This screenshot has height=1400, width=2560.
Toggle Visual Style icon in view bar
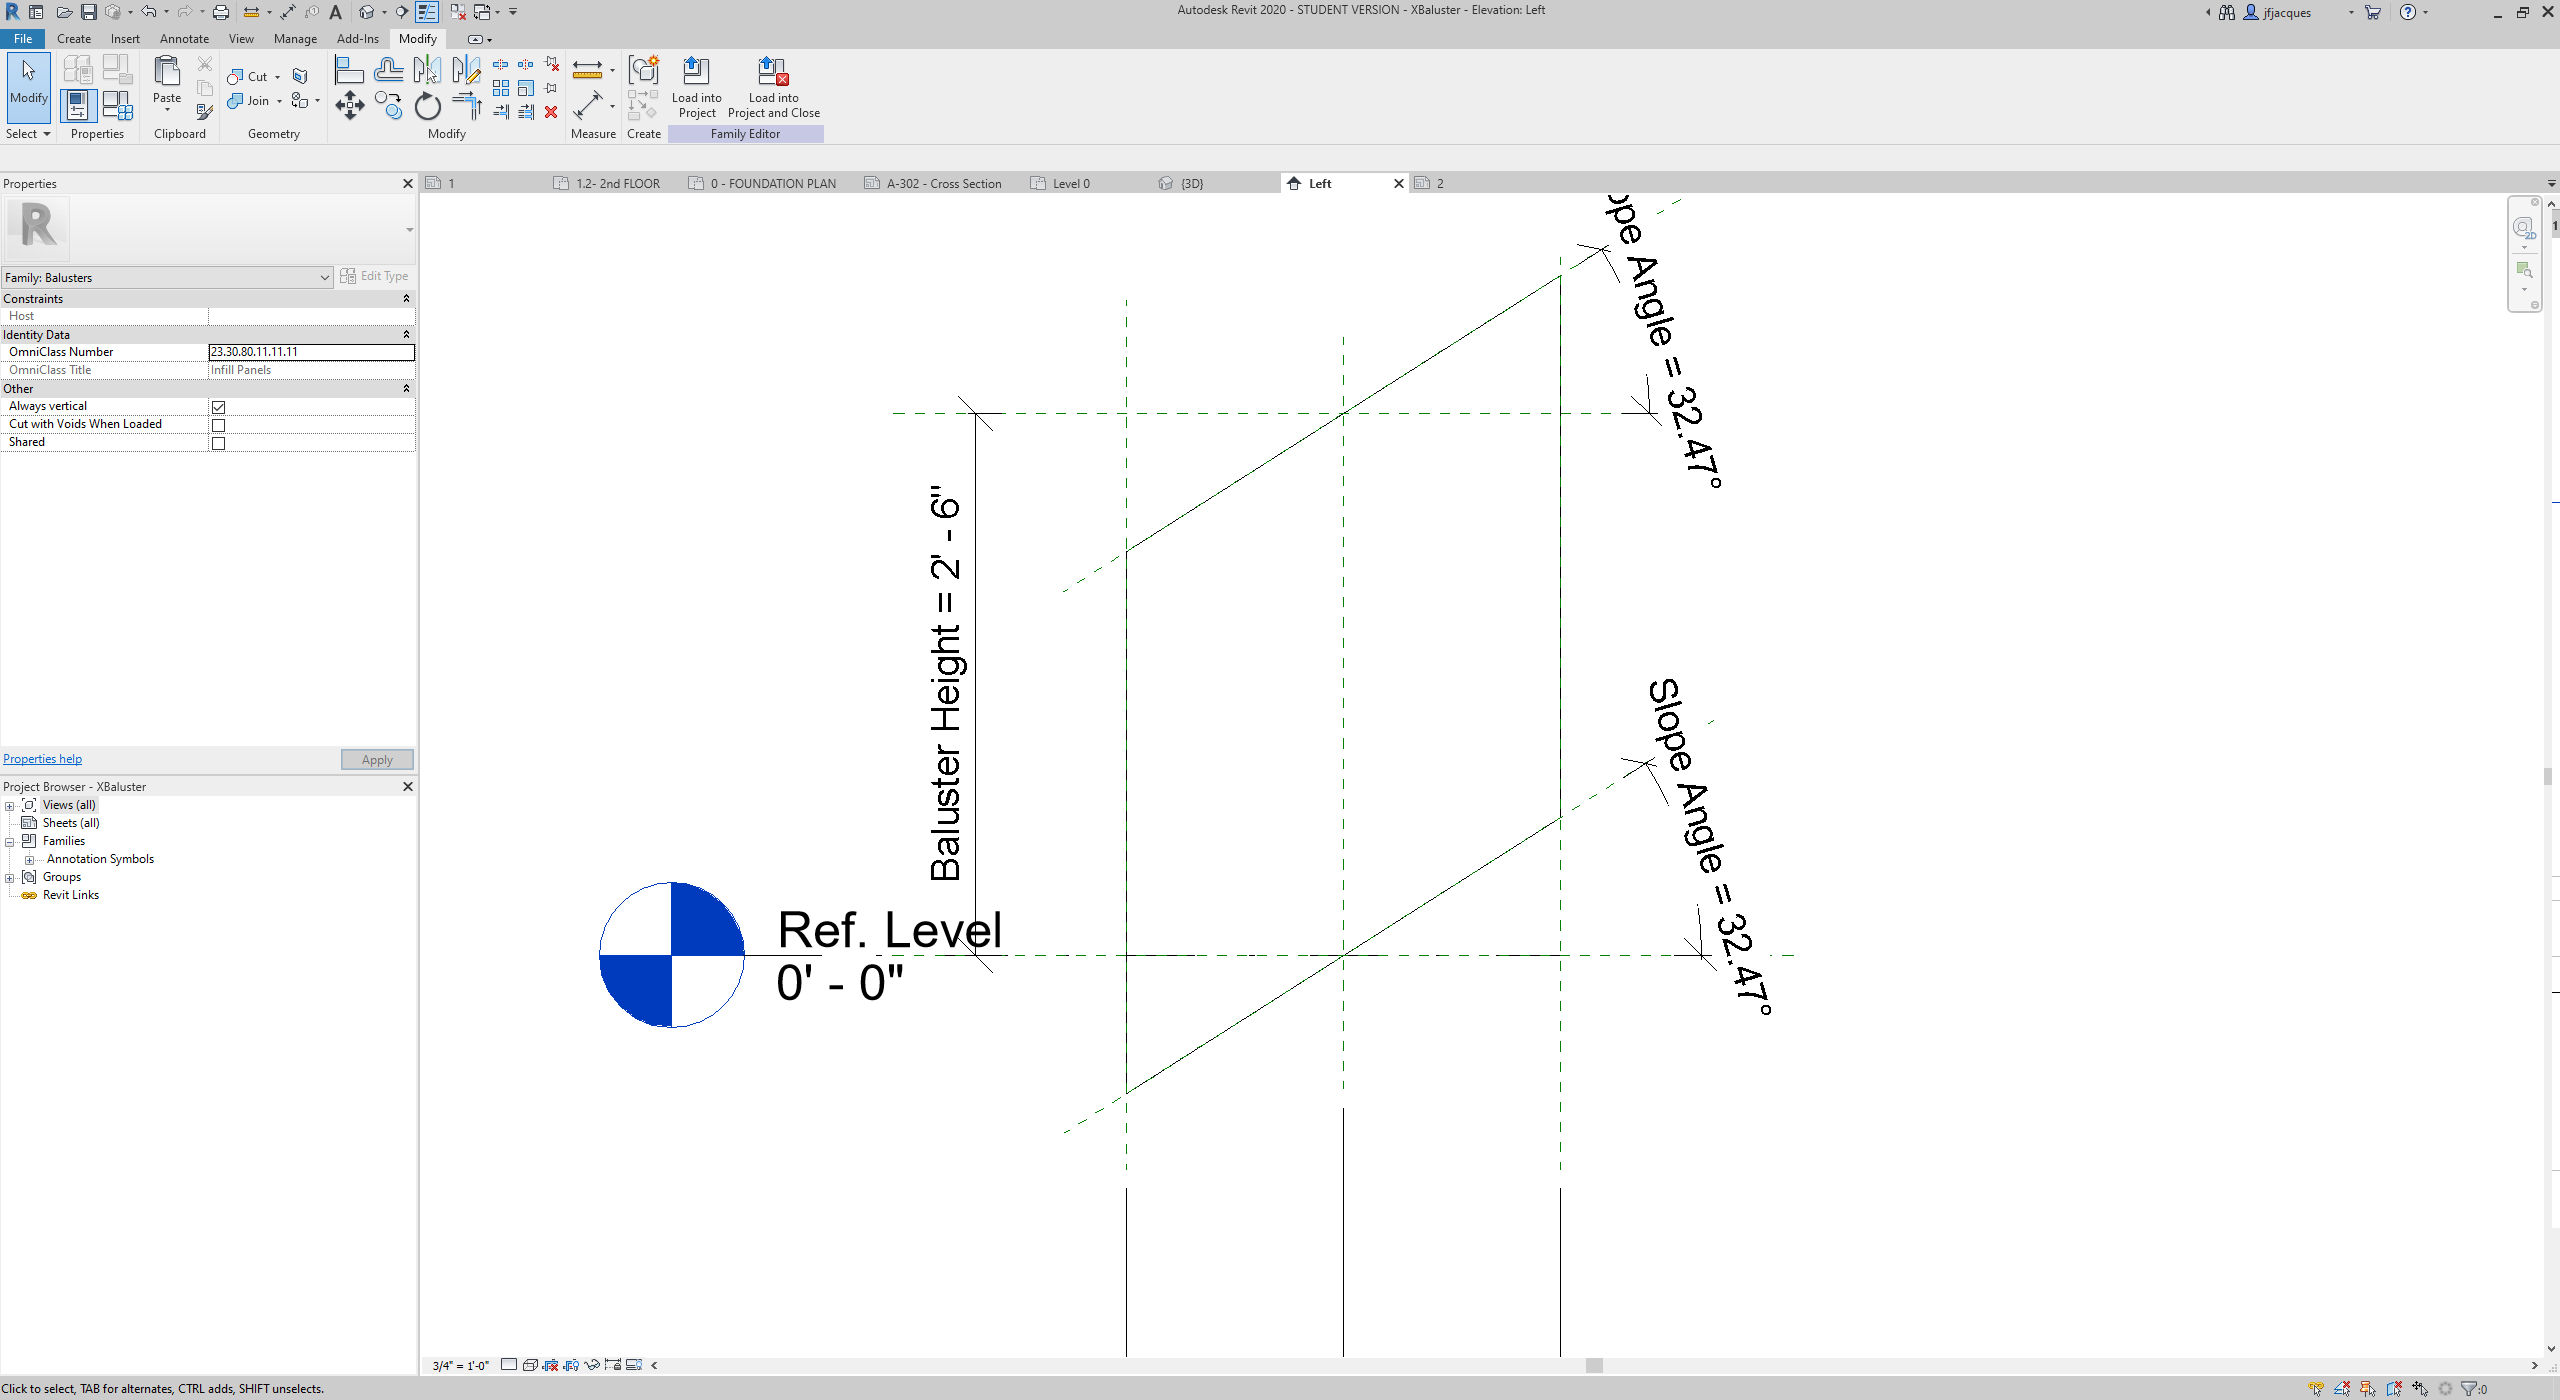[x=530, y=1365]
